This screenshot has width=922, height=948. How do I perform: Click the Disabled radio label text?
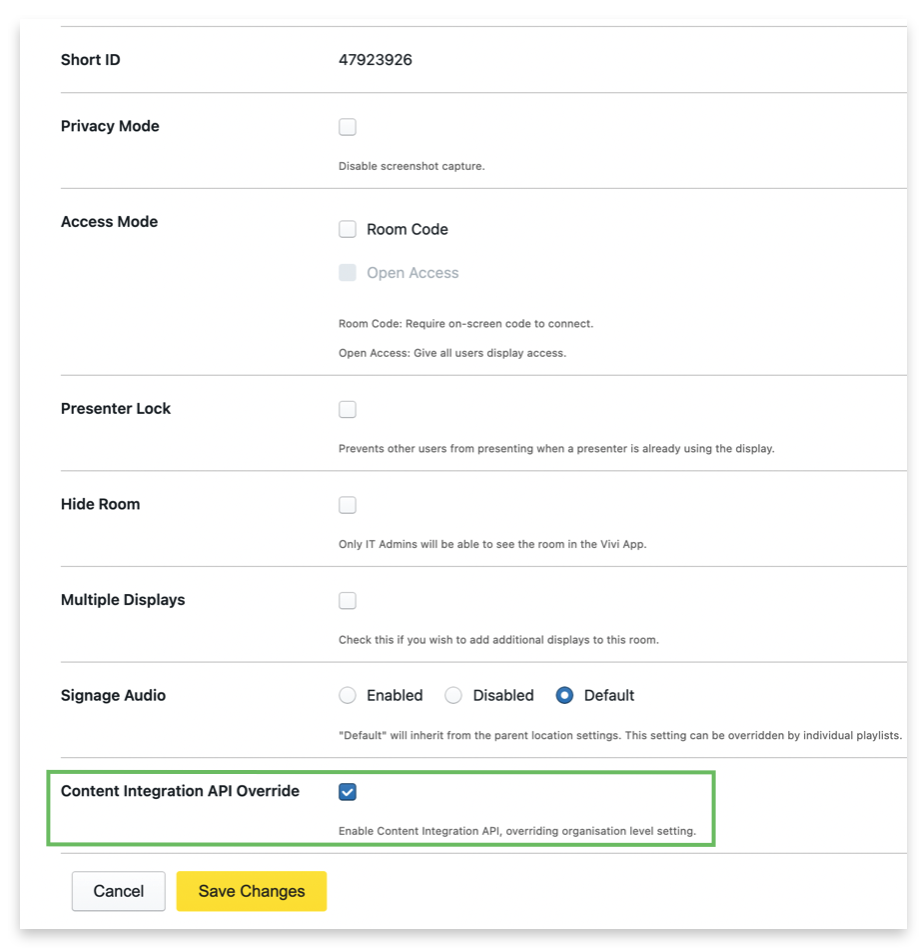click(503, 696)
